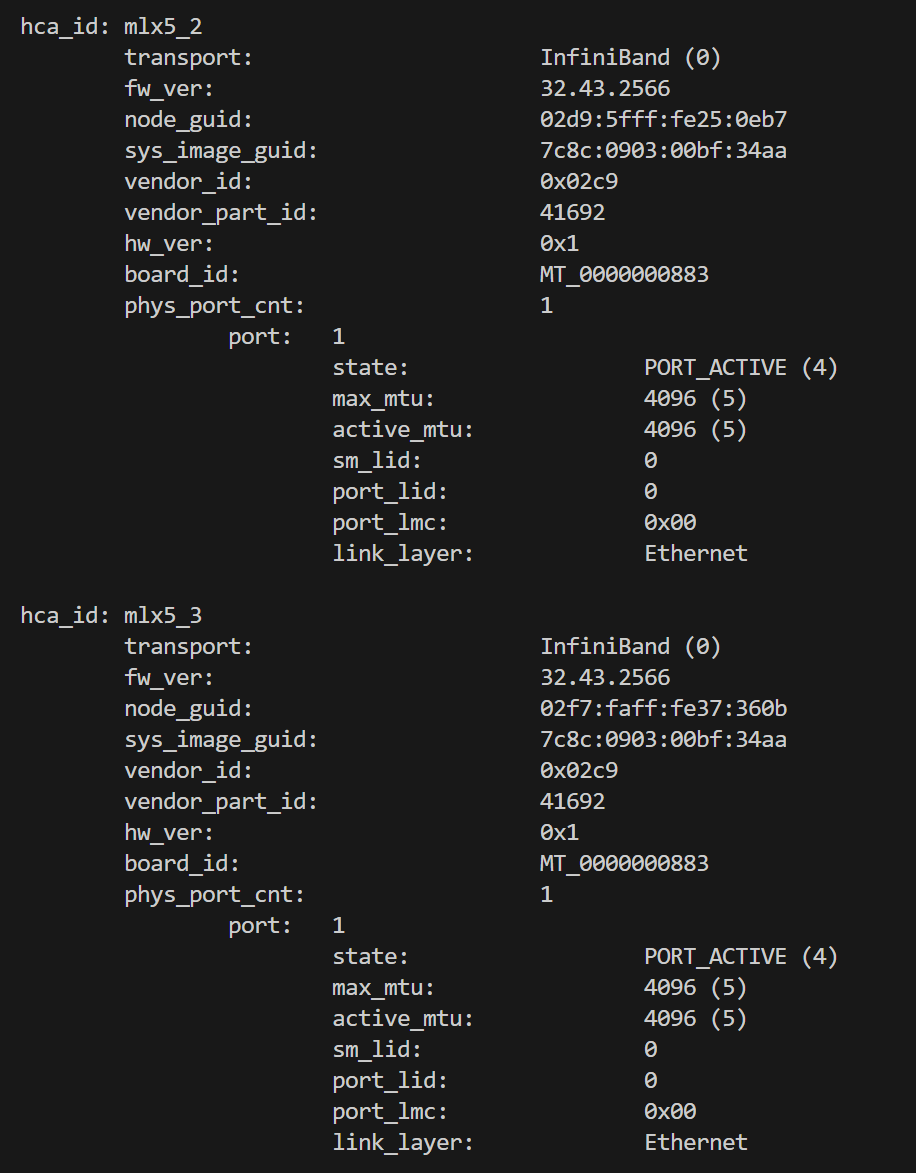This screenshot has height=1173, width=916.
Task: Click active_mtu label under mlx5_2
Action: tap(403, 430)
